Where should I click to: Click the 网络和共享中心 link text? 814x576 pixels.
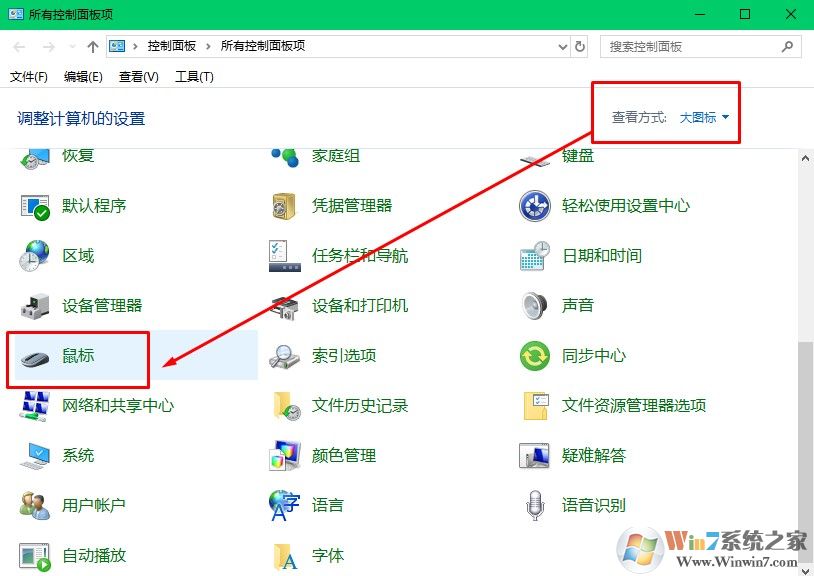point(118,405)
